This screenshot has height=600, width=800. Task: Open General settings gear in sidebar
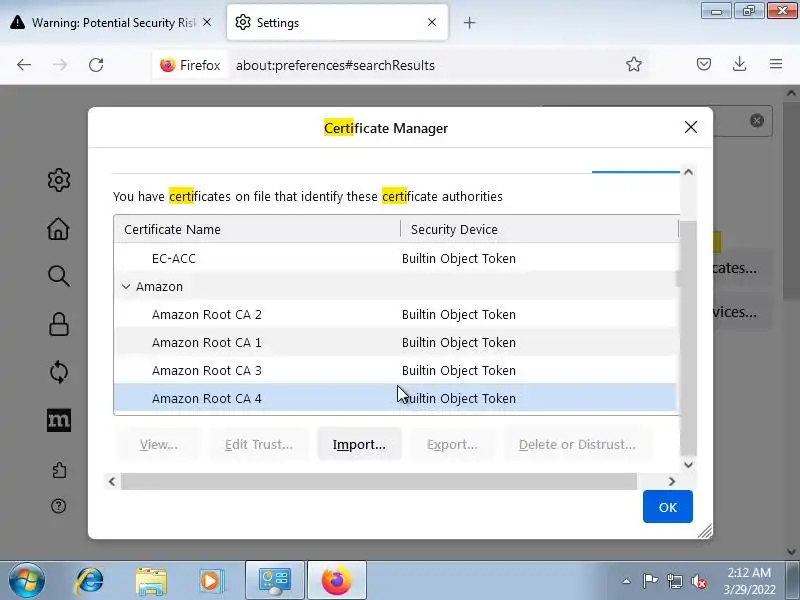pos(59,180)
